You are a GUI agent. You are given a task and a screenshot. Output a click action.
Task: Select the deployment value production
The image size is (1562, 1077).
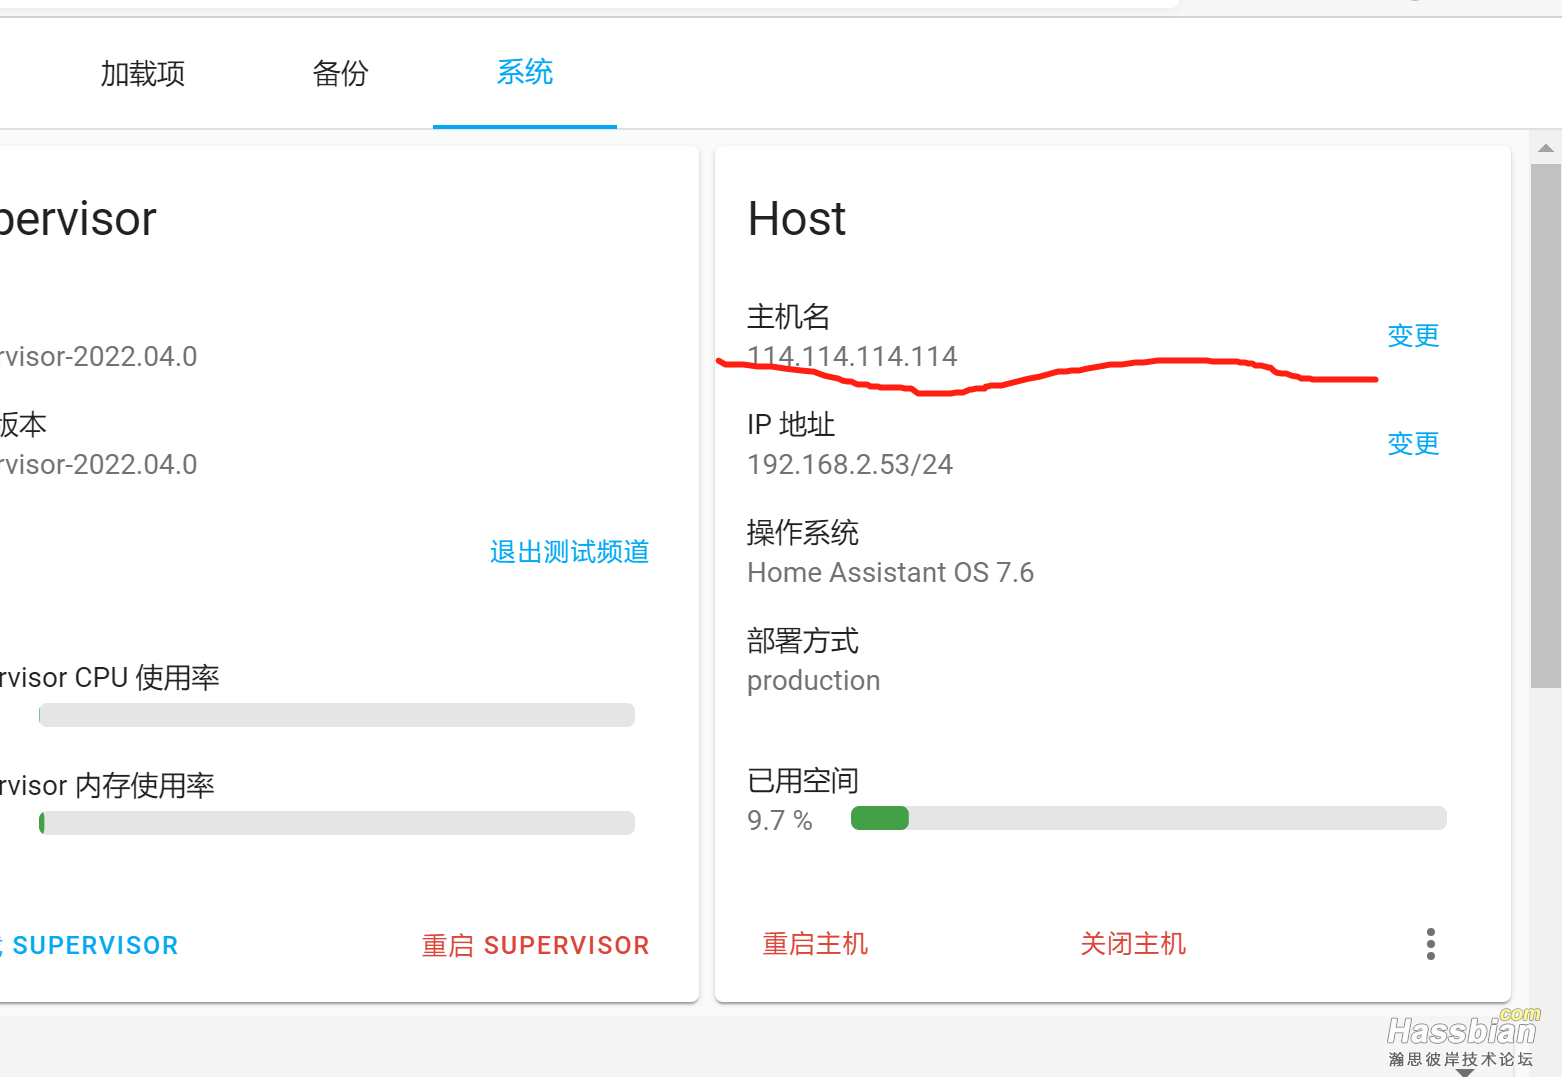click(814, 681)
